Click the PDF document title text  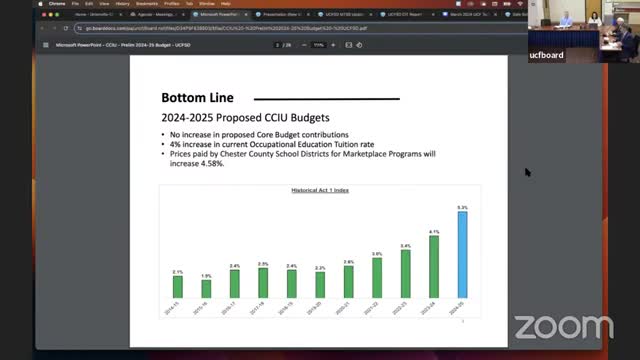tap(123, 45)
